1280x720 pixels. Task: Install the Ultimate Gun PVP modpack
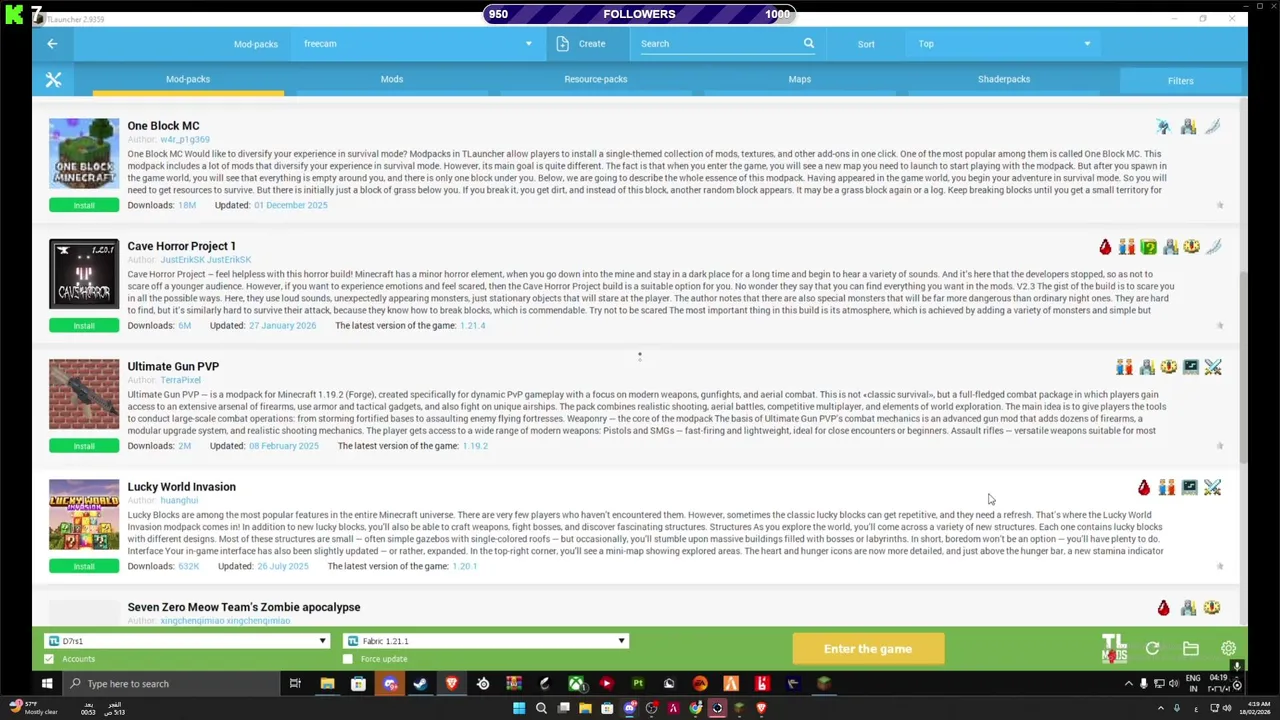(84, 446)
